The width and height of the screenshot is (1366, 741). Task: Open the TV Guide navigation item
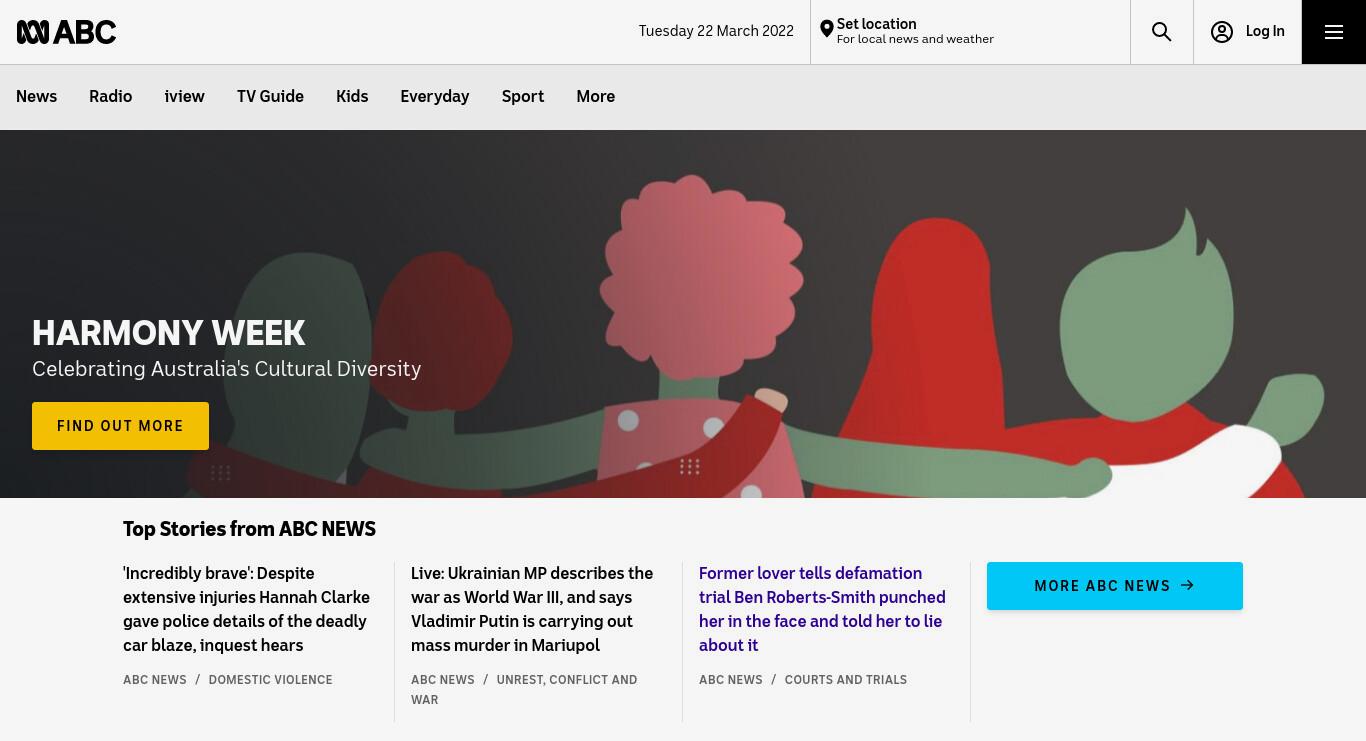[270, 97]
